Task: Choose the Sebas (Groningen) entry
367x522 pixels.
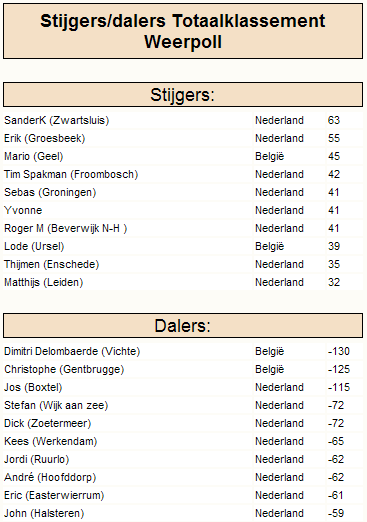Action: [x=50, y=192]
